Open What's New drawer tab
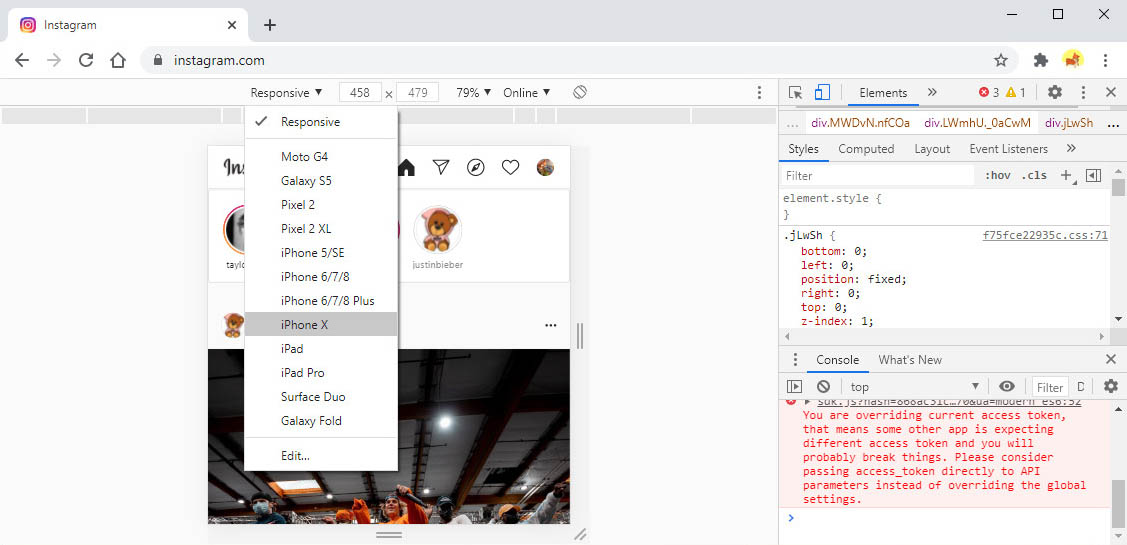Image resolution: width=1127 pixels, height=545 pixels. click(x=910, y=359)
